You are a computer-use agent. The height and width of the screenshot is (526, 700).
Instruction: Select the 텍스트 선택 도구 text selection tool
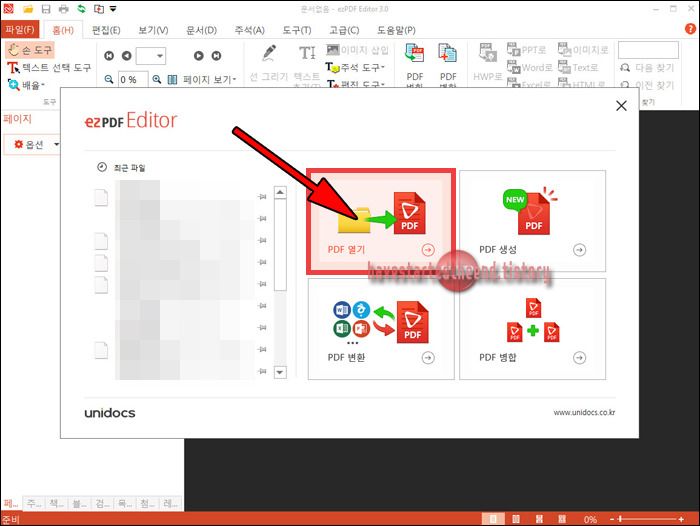pyautogui.click(x=49, y=68)
